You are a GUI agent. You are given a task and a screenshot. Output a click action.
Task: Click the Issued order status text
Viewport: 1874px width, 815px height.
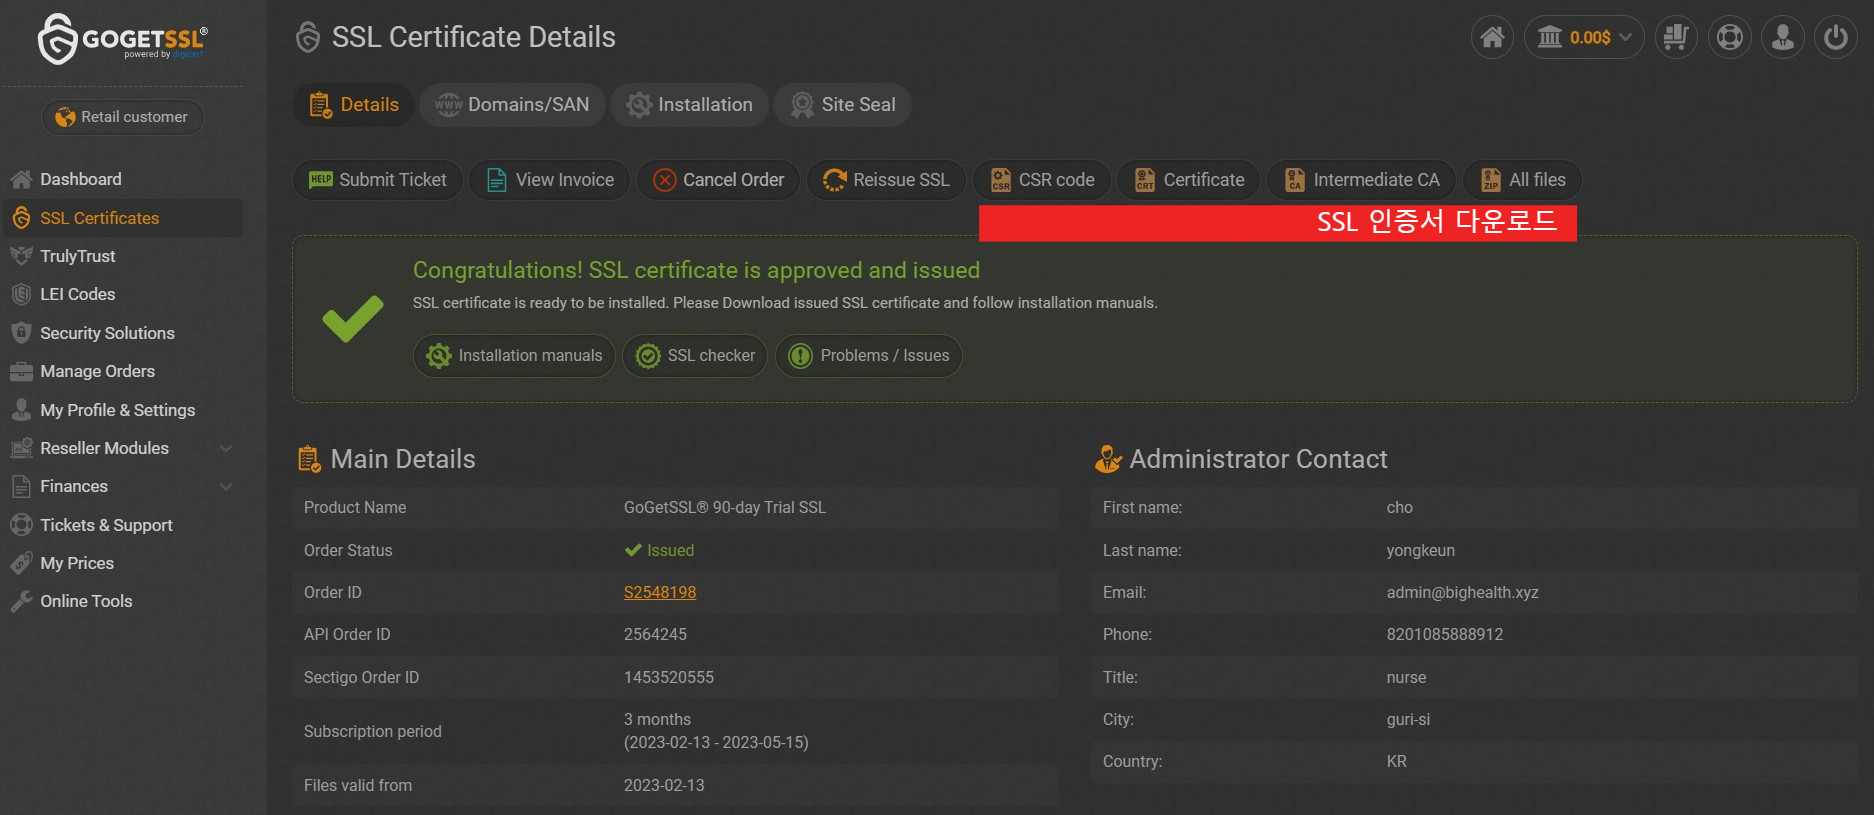click(670, 550)
